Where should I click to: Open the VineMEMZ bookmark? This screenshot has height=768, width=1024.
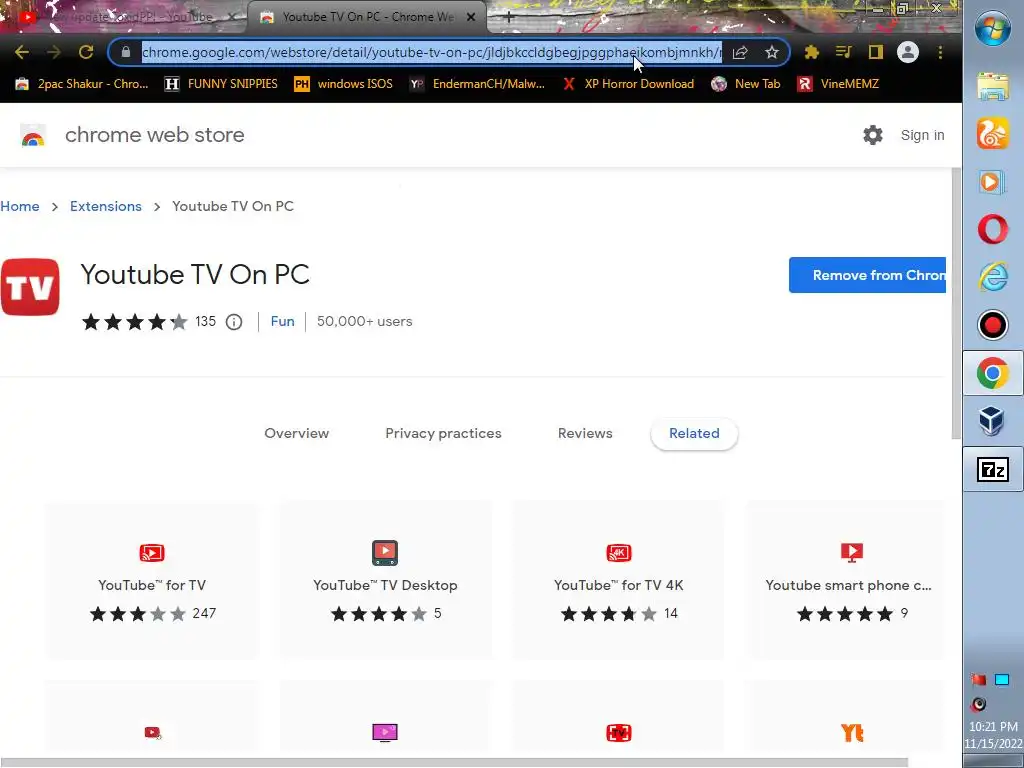click(x=838, y=84)
